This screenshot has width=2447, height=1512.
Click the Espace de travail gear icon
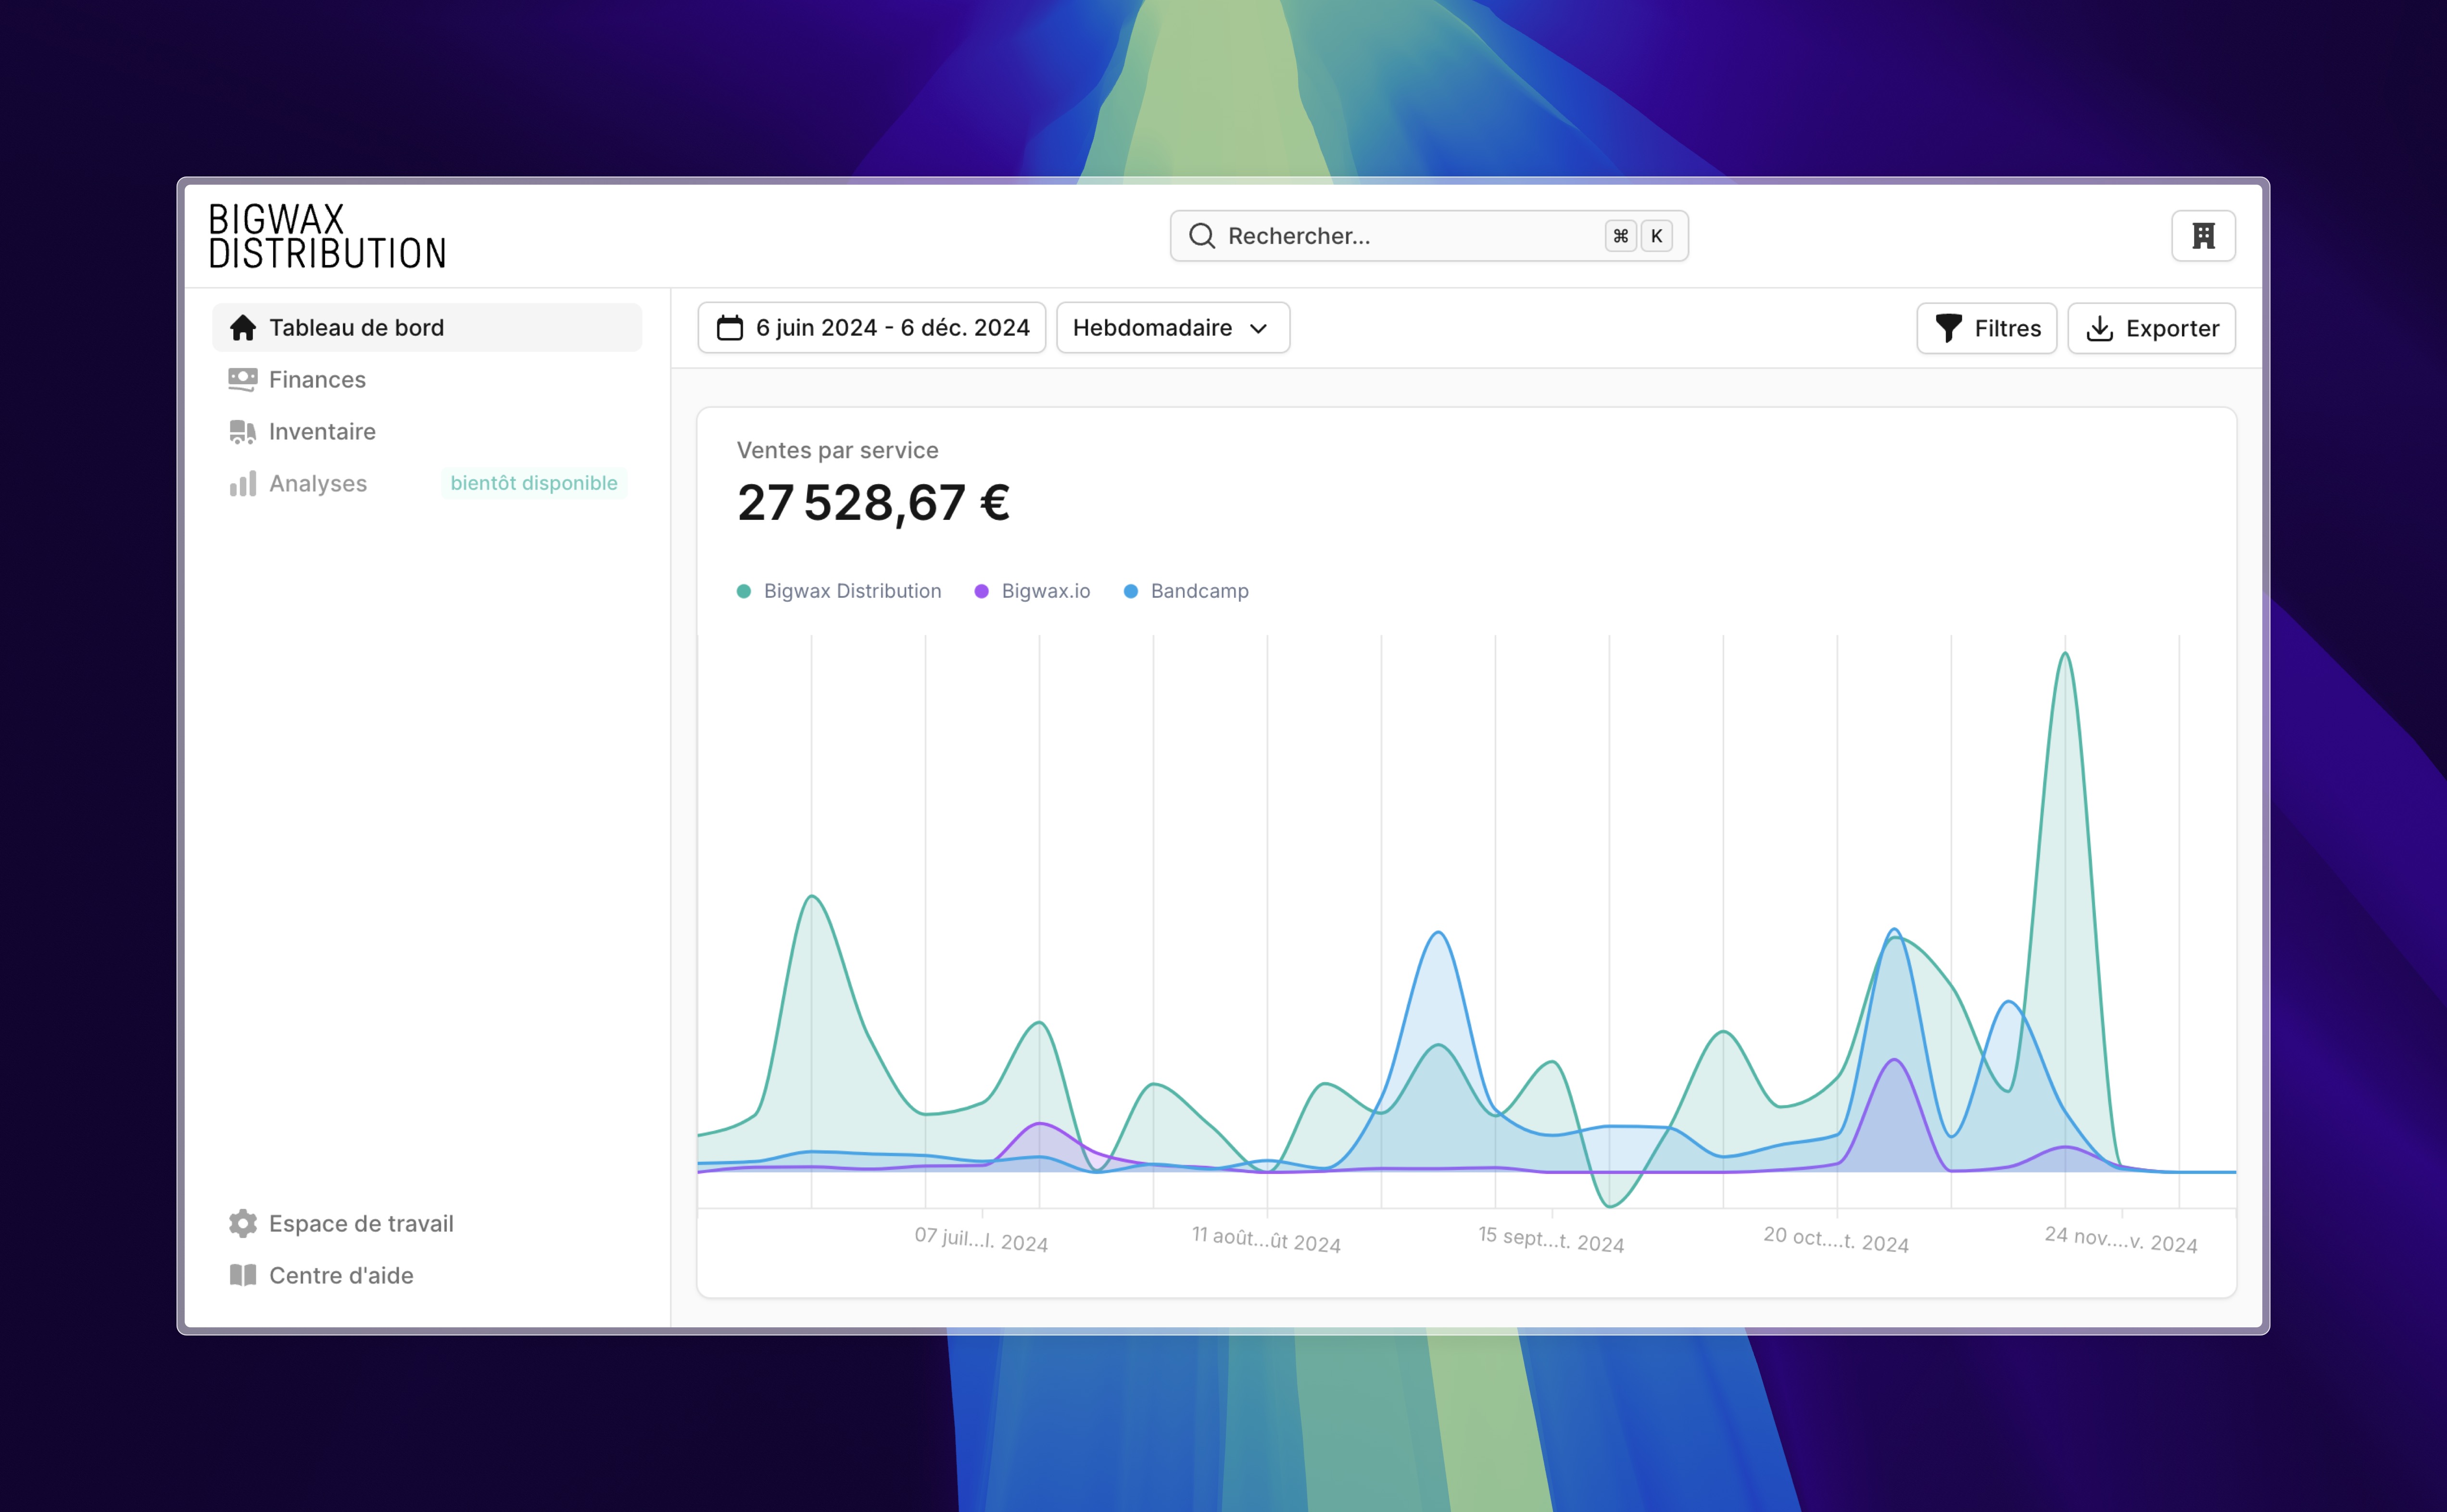(242, 1223)
